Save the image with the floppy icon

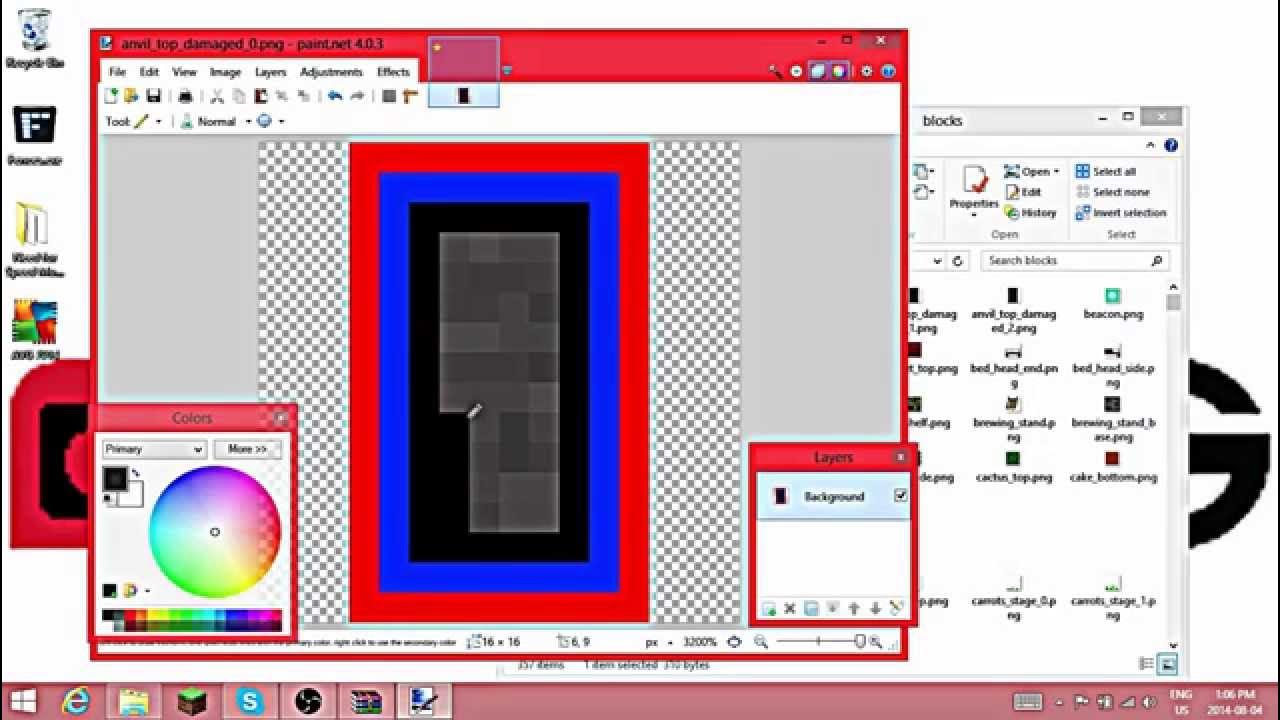click(x=153, y=96)
